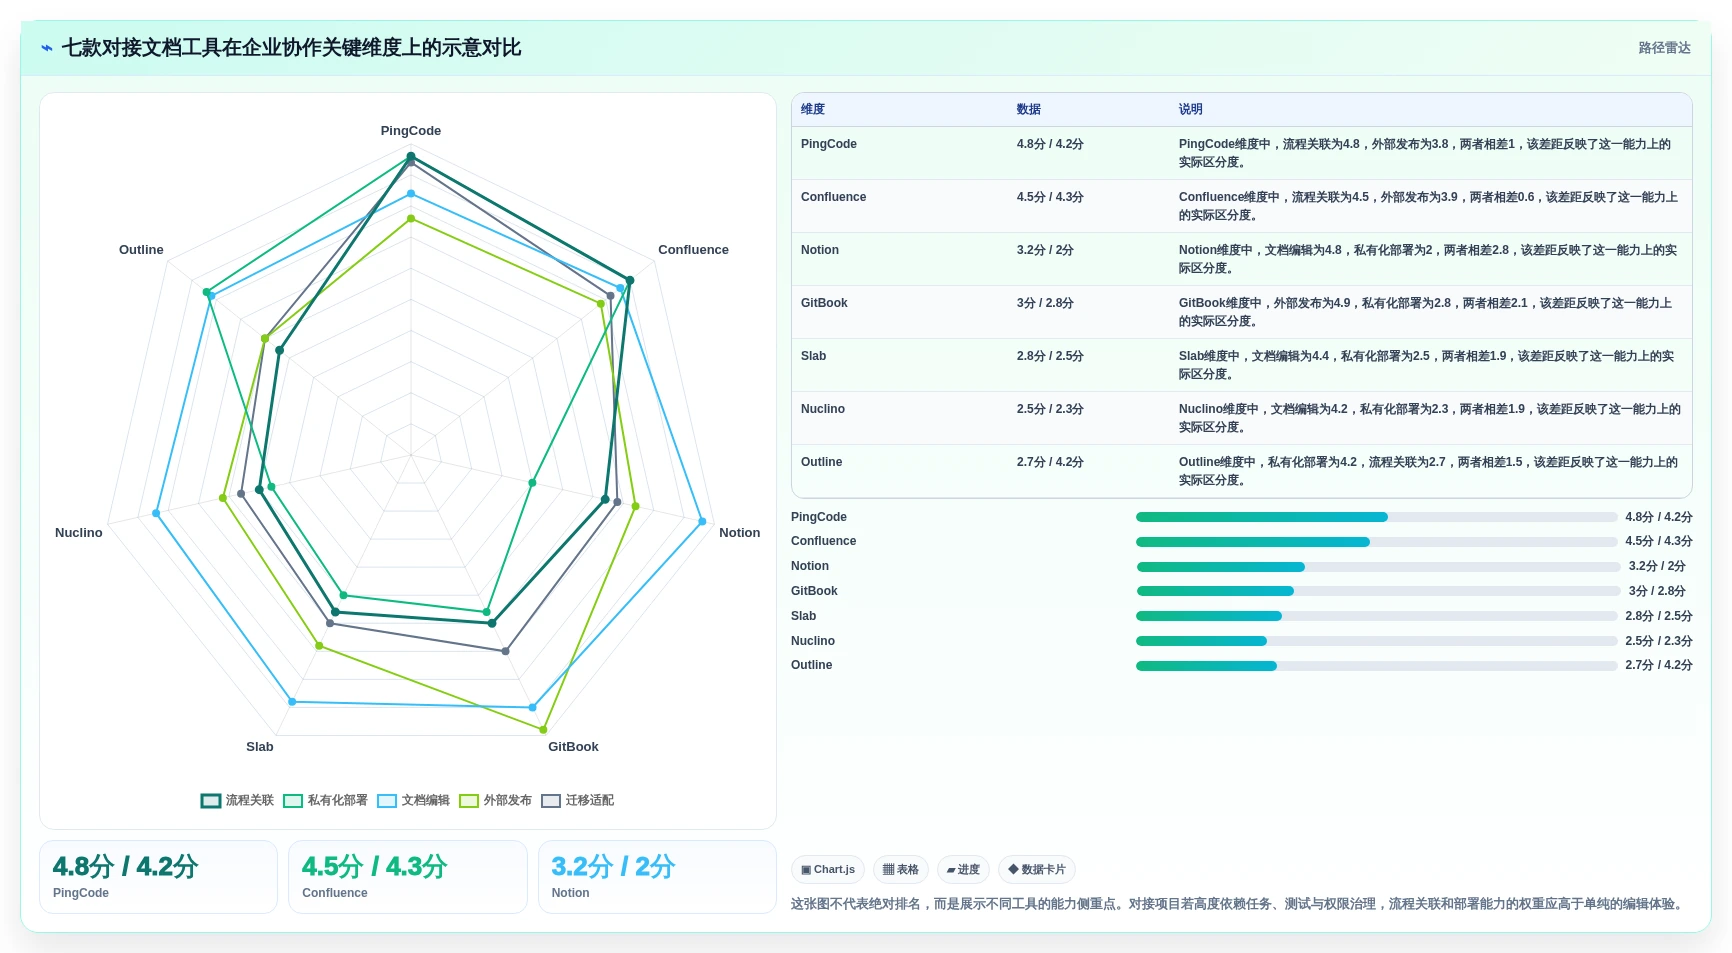Image resolution: width=1732 pixels, height=953 pixels.
Task: Click the PingCode axis label on radar
Action: (x=410, y=131)
